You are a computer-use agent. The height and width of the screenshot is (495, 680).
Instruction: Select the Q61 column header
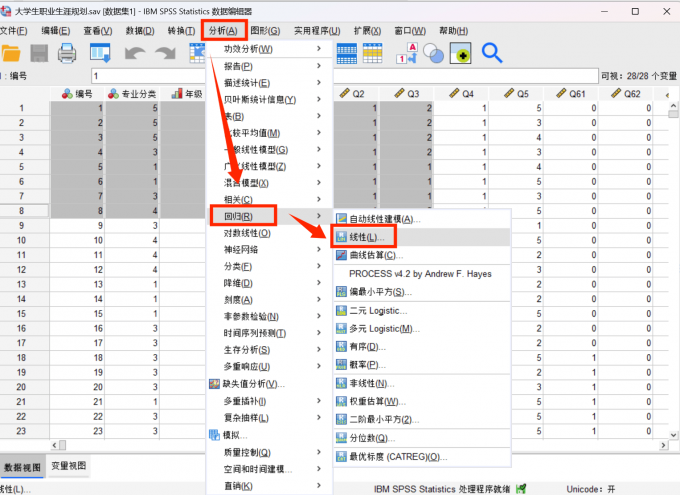571,94
